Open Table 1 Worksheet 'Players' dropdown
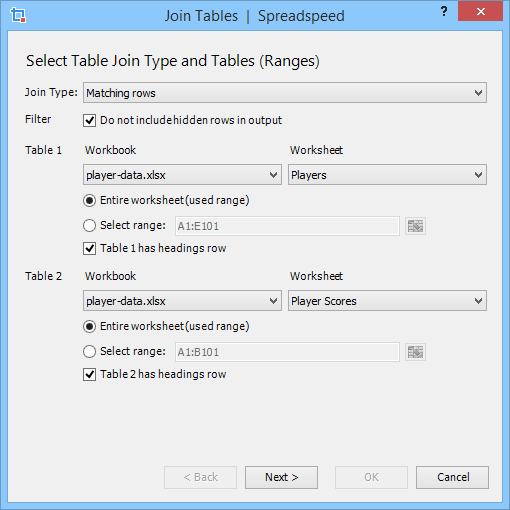Image resolution: width=510 pixels, height=510 pixels. pos(387,175)
